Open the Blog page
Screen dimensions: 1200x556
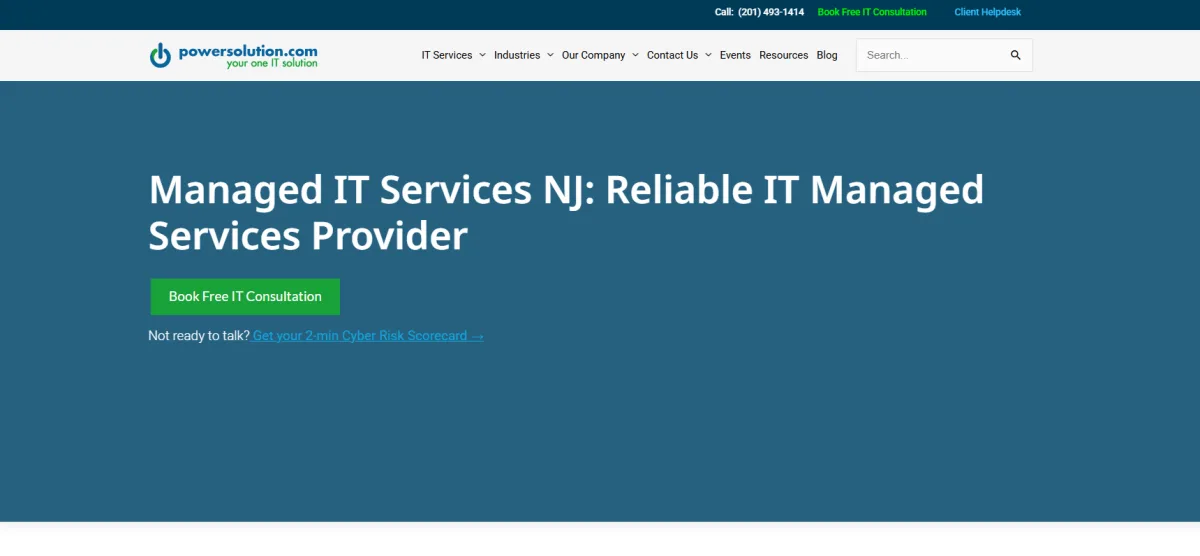827,55
